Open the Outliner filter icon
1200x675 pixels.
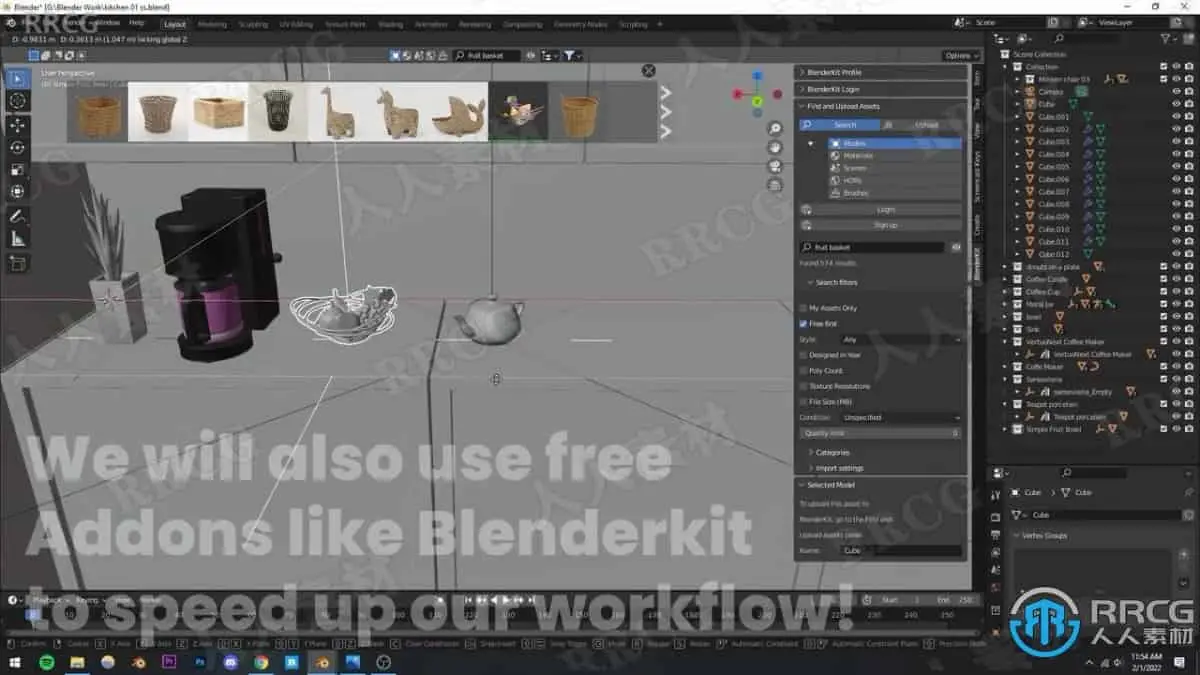[x=1166, y=38]
